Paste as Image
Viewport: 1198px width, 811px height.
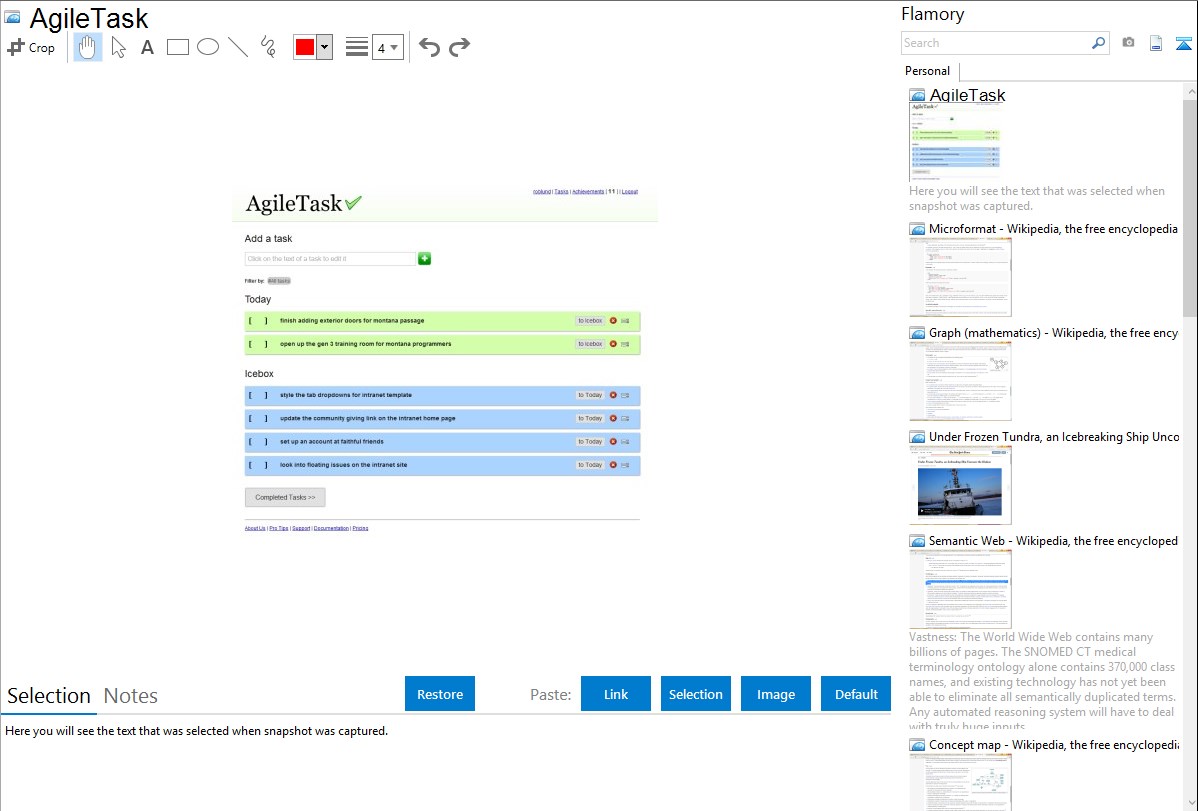click(776, 694)
